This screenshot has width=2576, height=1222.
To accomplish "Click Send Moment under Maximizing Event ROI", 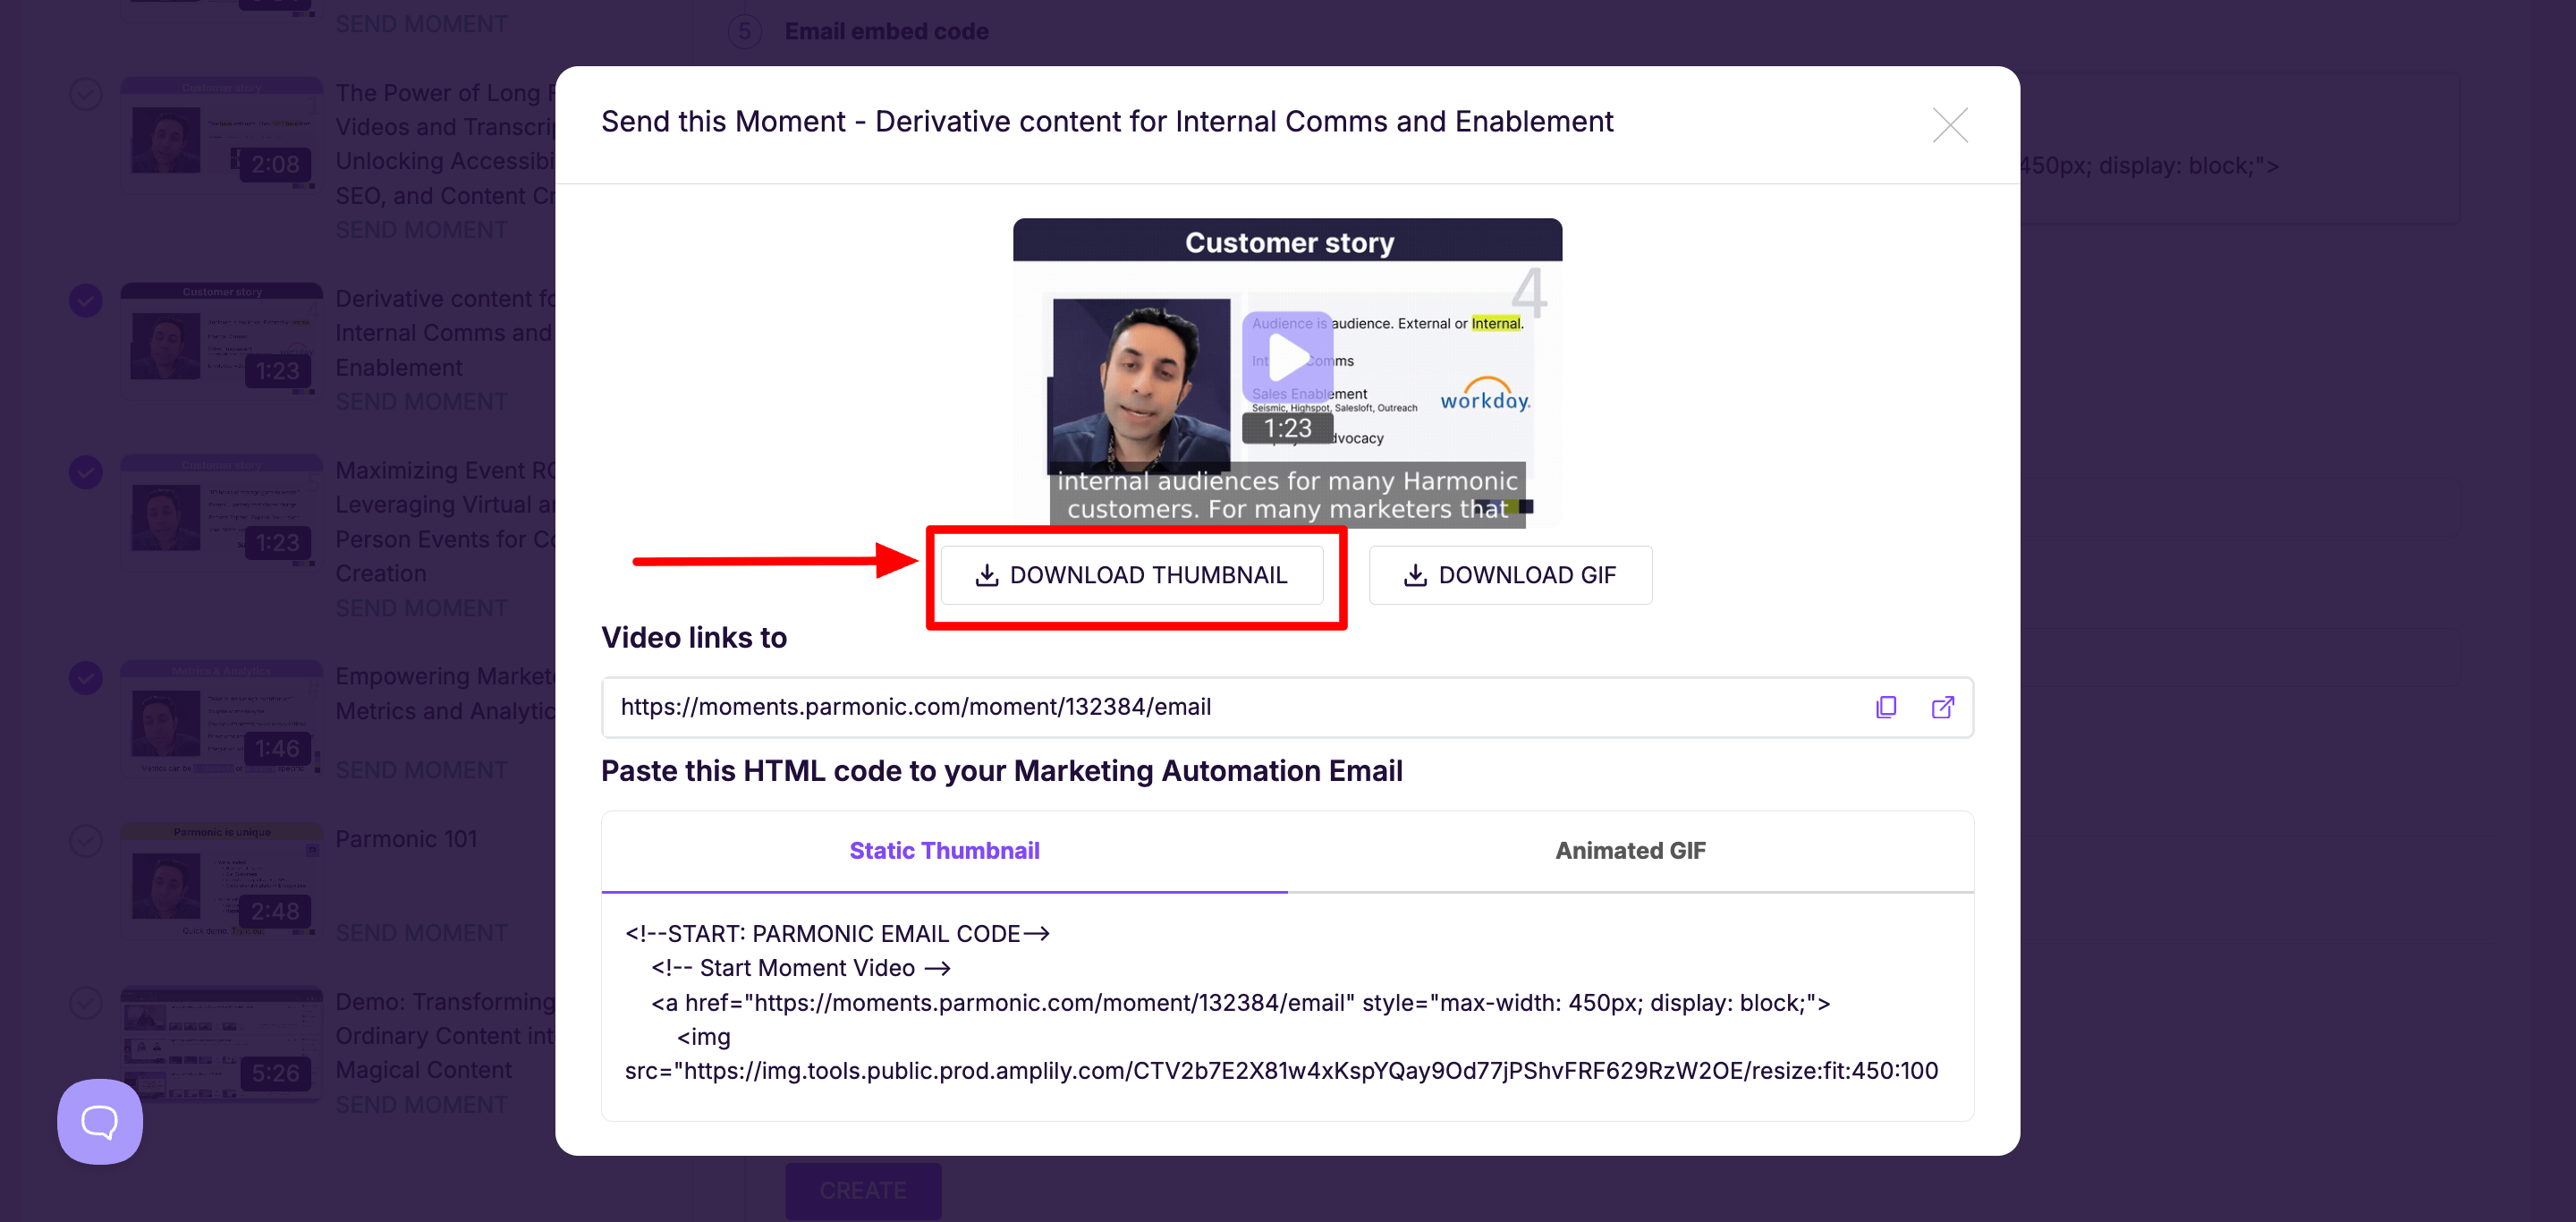I will click(x=421, y=608).
